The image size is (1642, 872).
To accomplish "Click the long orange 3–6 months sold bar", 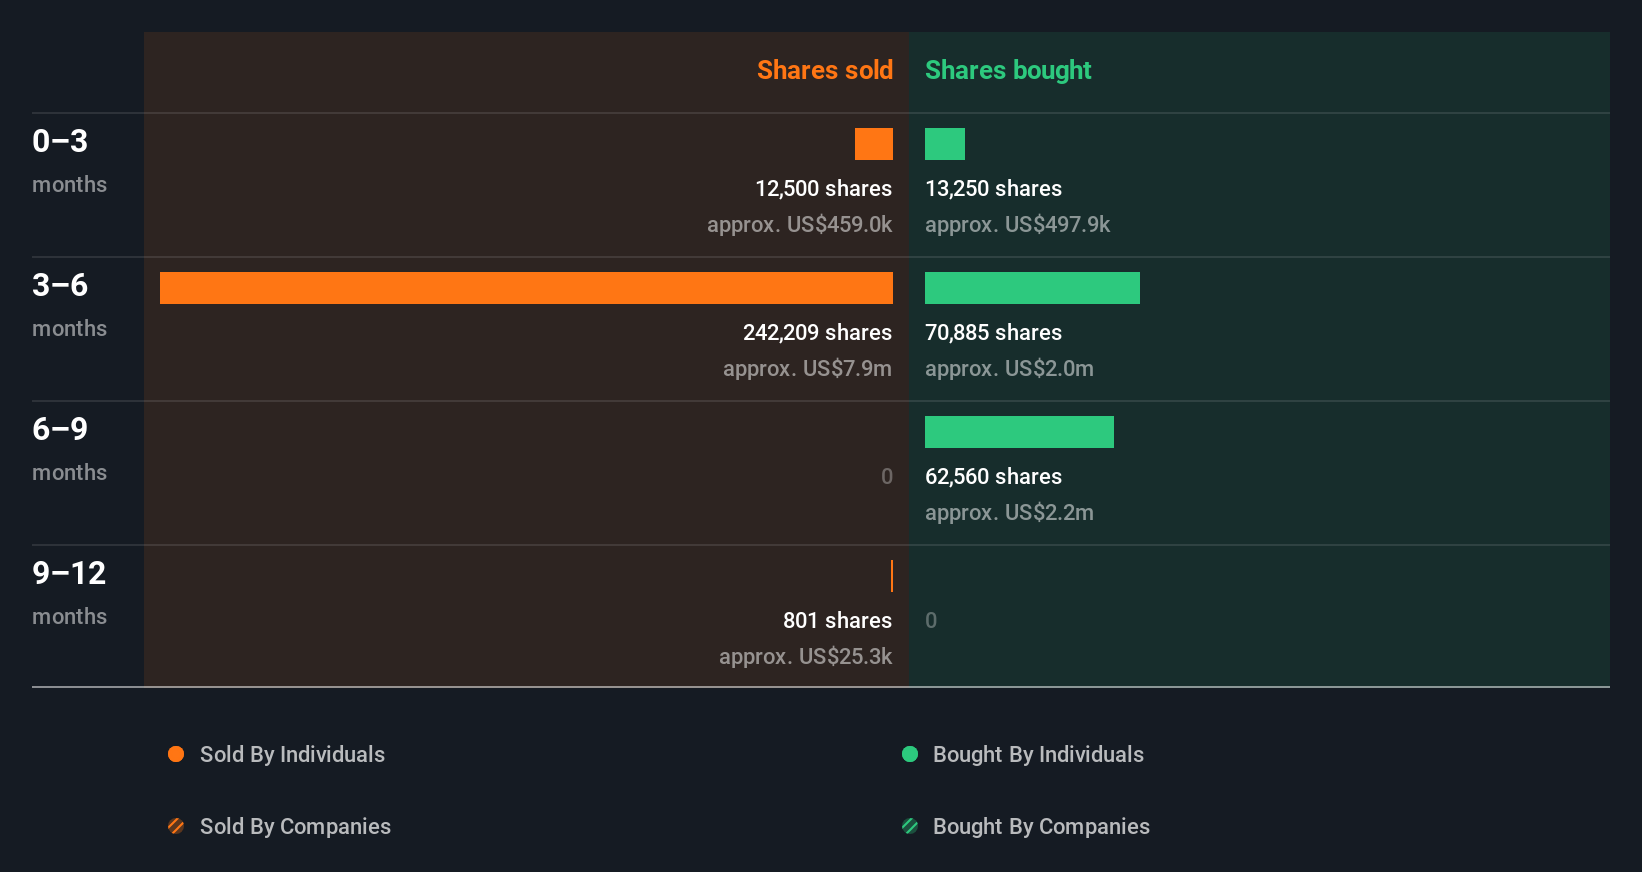I will 526,288.
